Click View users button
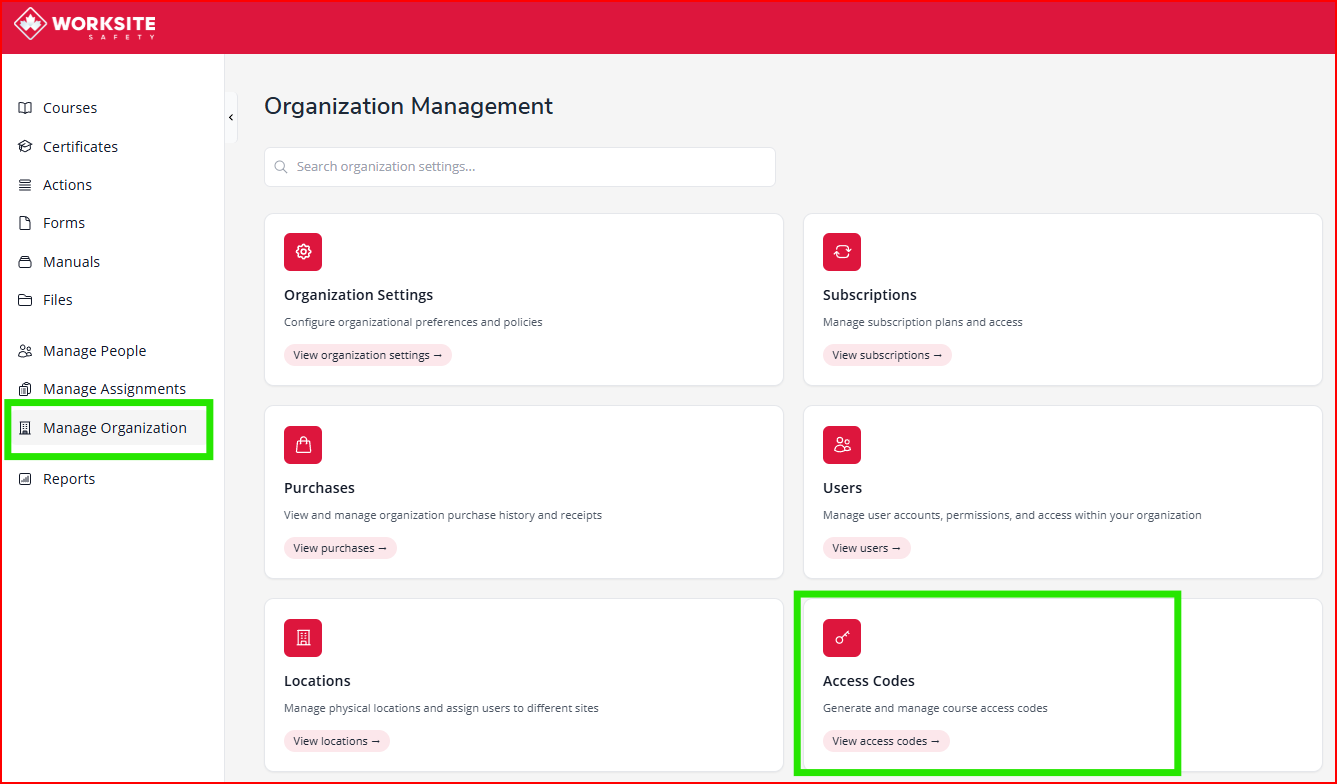 (866, 548)
